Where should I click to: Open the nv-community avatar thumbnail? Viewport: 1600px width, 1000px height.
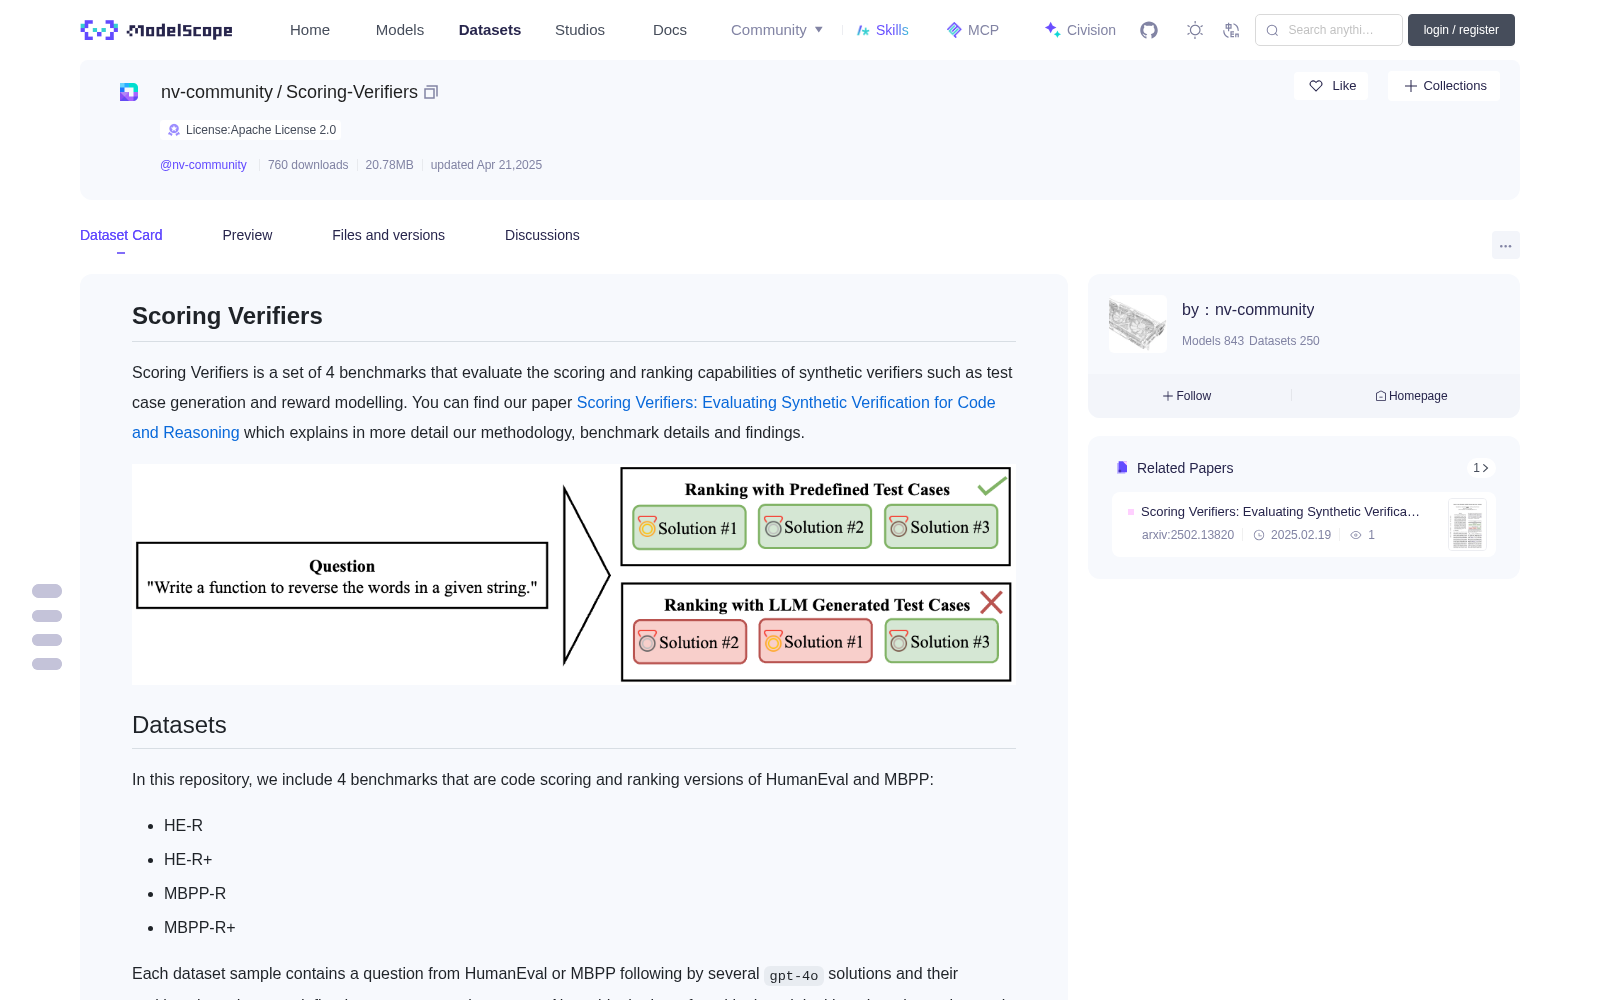(1138, 324)
